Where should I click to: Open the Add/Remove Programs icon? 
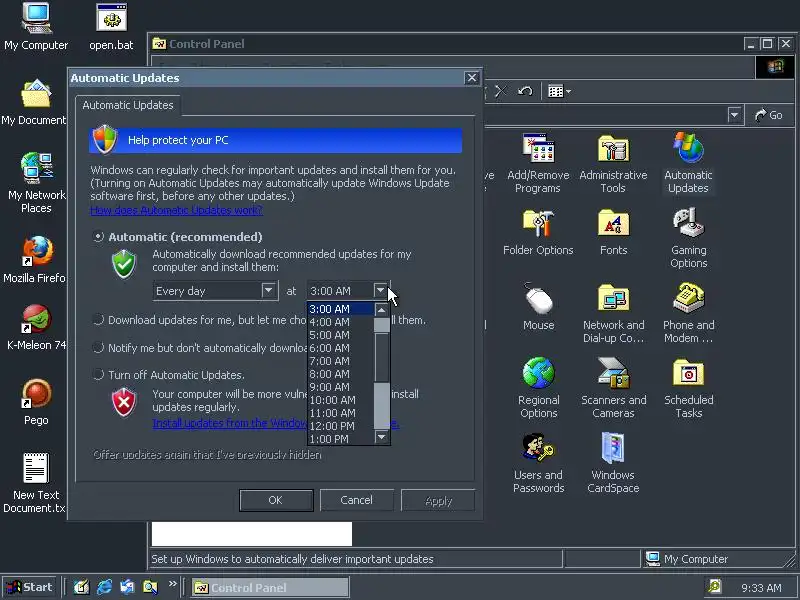click(538, 162)
